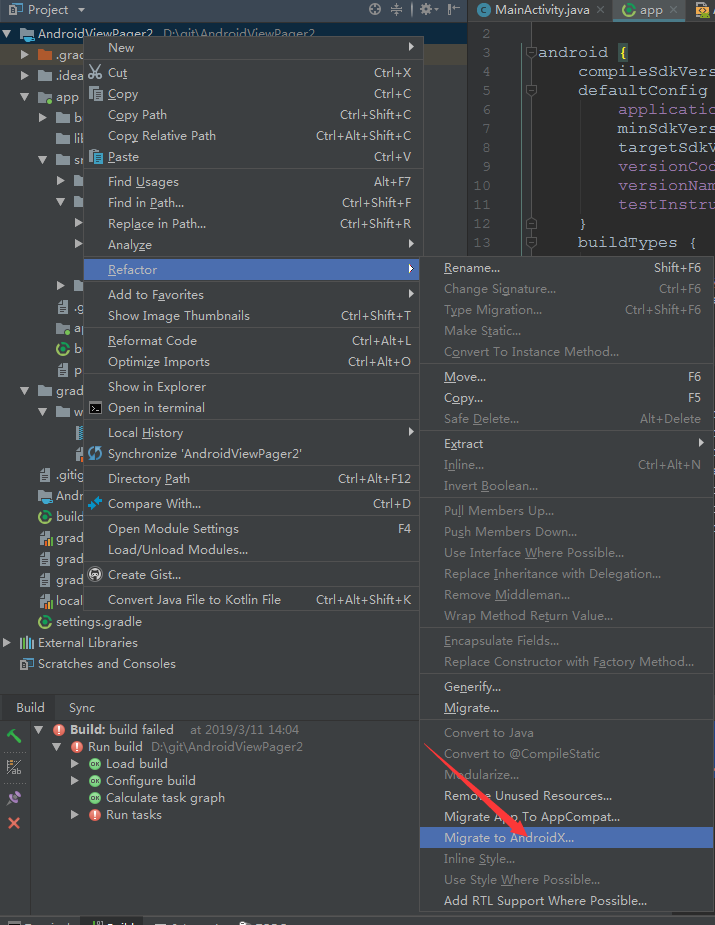Click the terminal icon beside Open in terminal
This screenshot has height=925, width=715.
pos(96,408)
